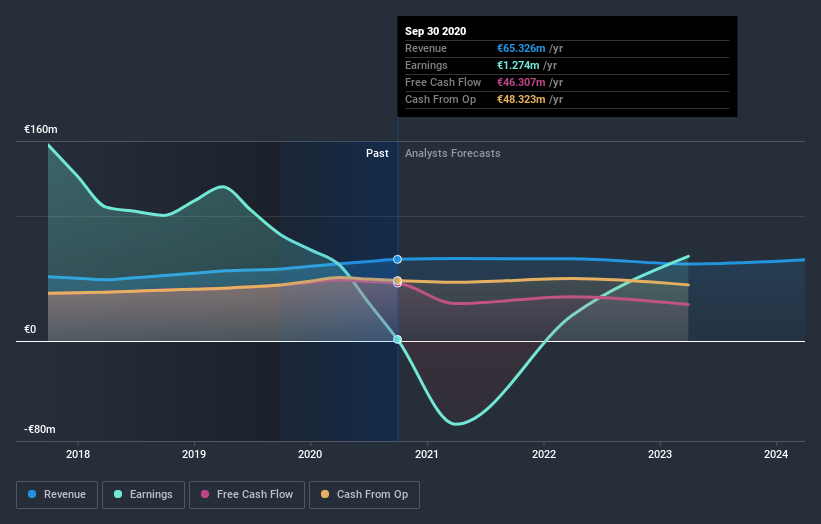This screenshot has width=821, height=524.
Task: Toggle the Free Cash Flow legend button
Action: (x=247, y=495)
